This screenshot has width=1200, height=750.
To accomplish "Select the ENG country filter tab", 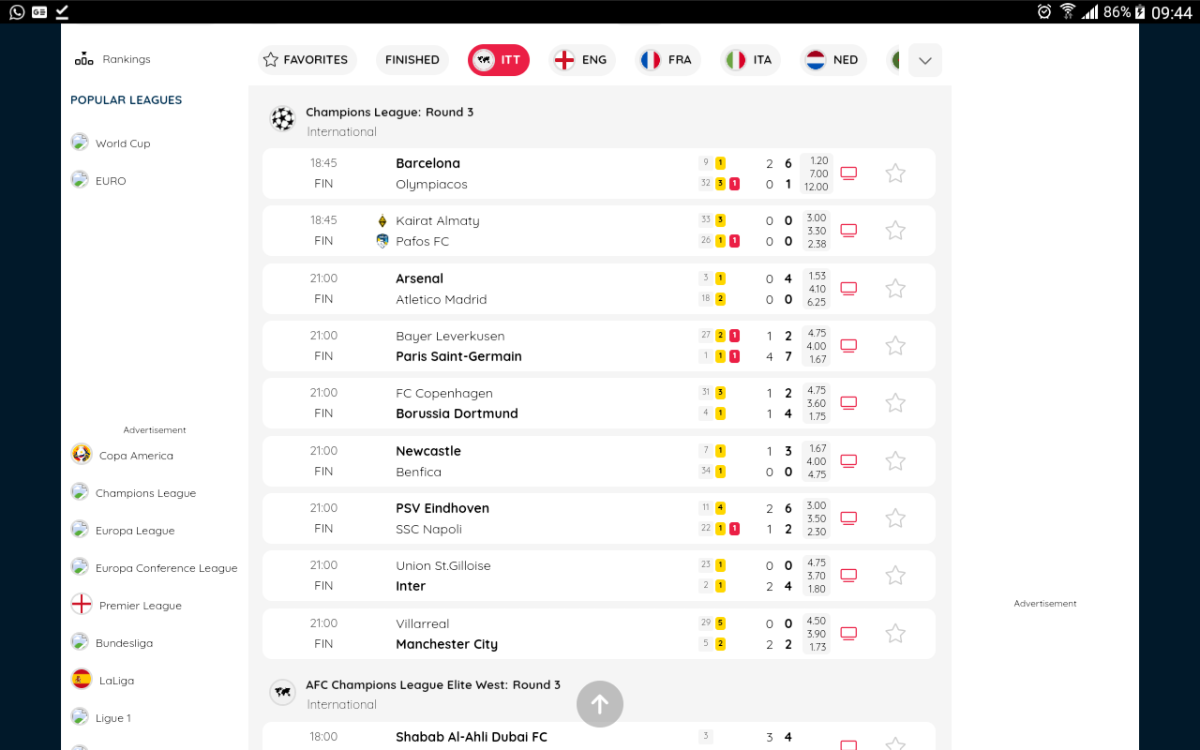I will point(582,60).
